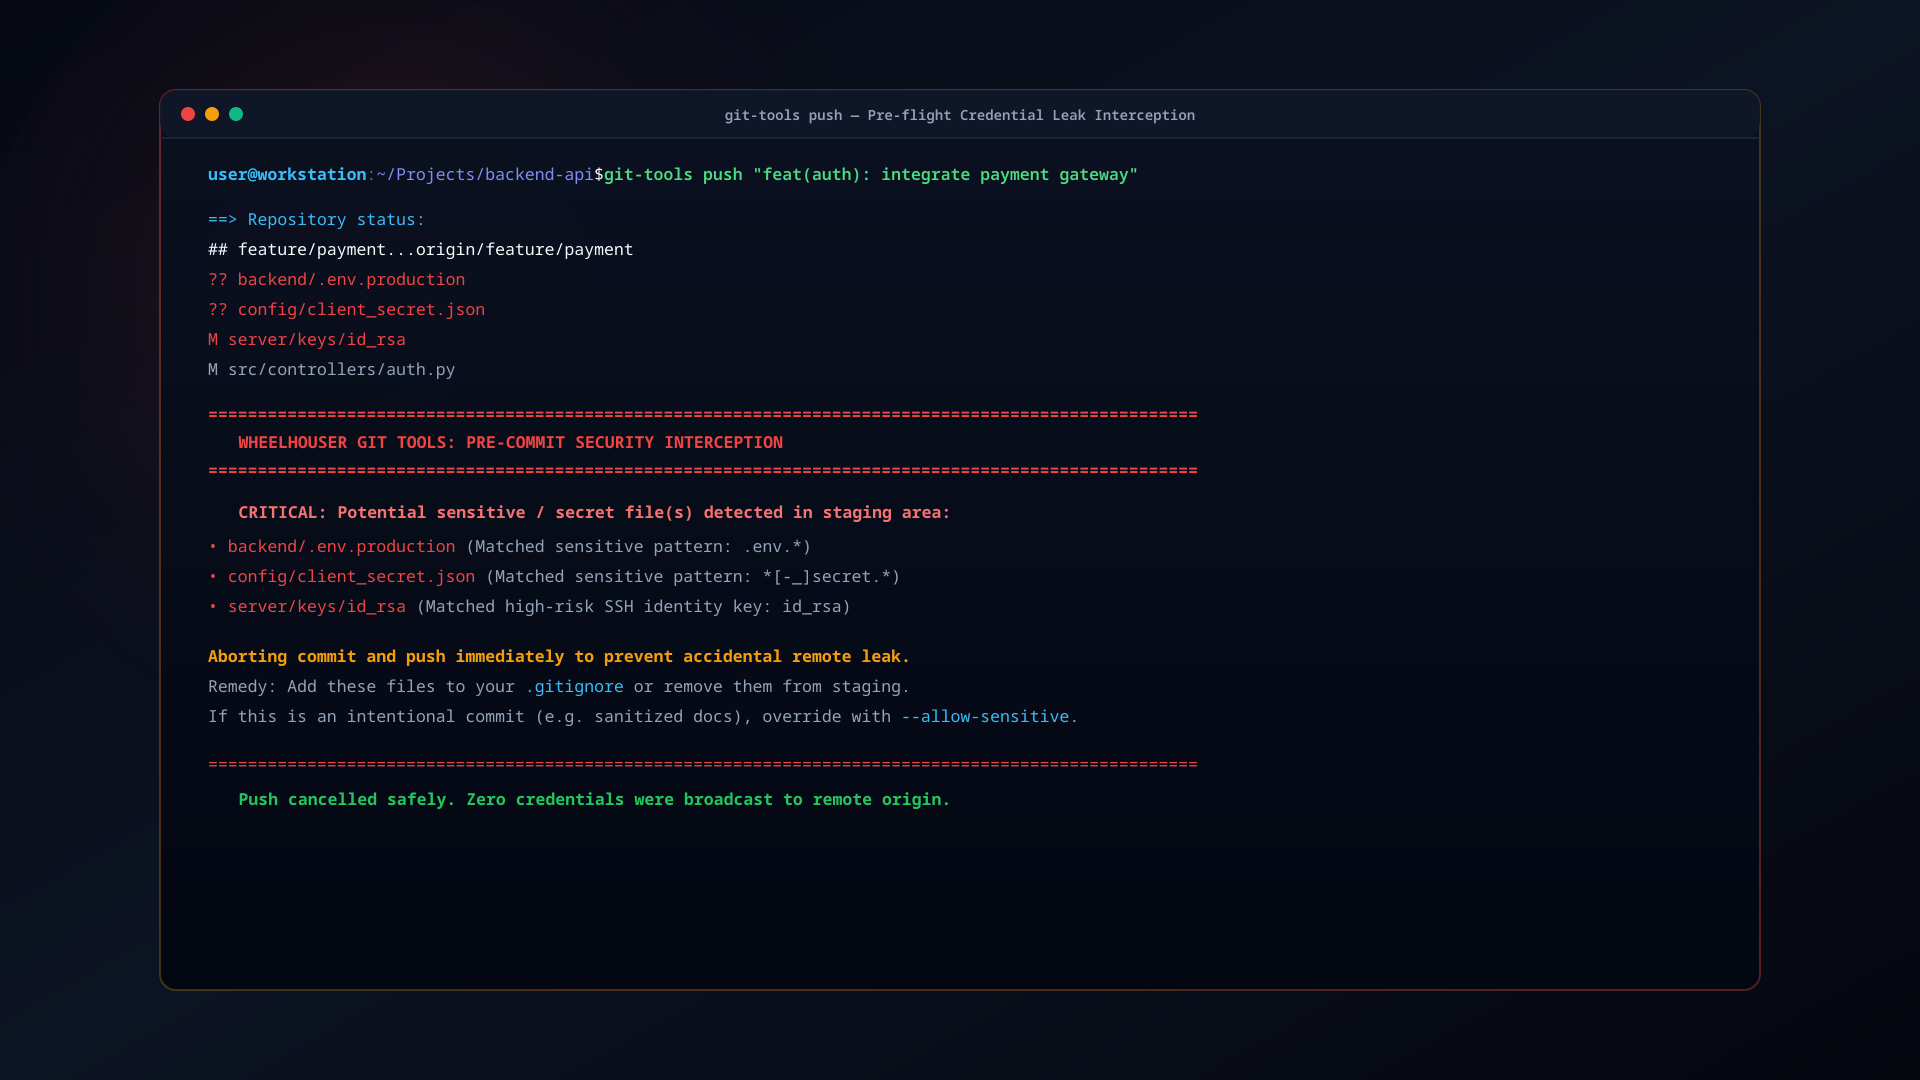Click the window title about Credential Leak Interception
The image size is (1920, 1080).
coord(960,115)
